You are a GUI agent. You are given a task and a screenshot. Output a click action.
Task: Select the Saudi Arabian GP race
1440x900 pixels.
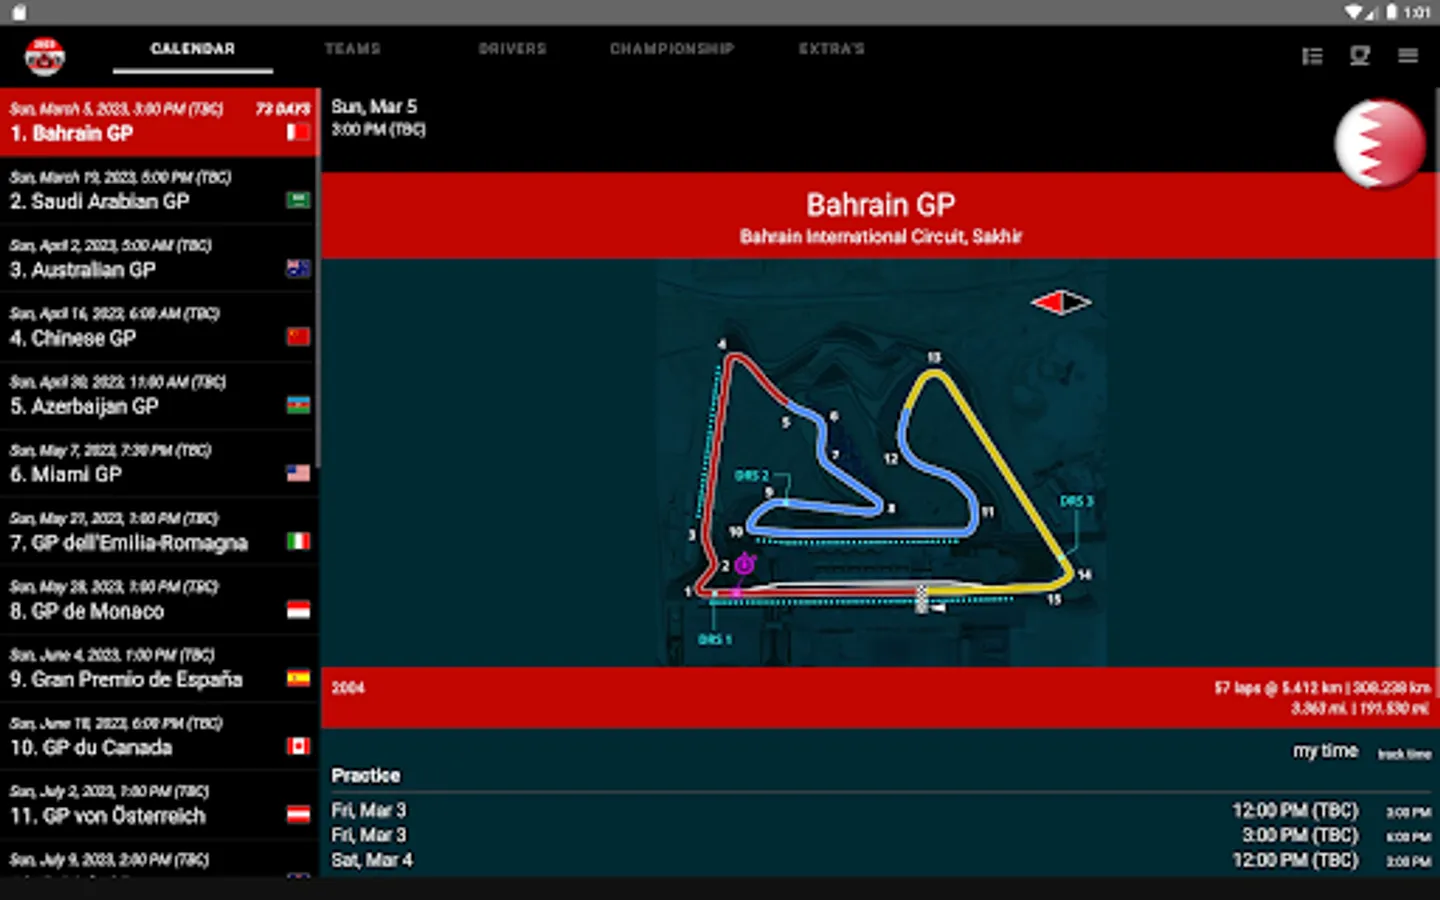[x=158, y=190]
